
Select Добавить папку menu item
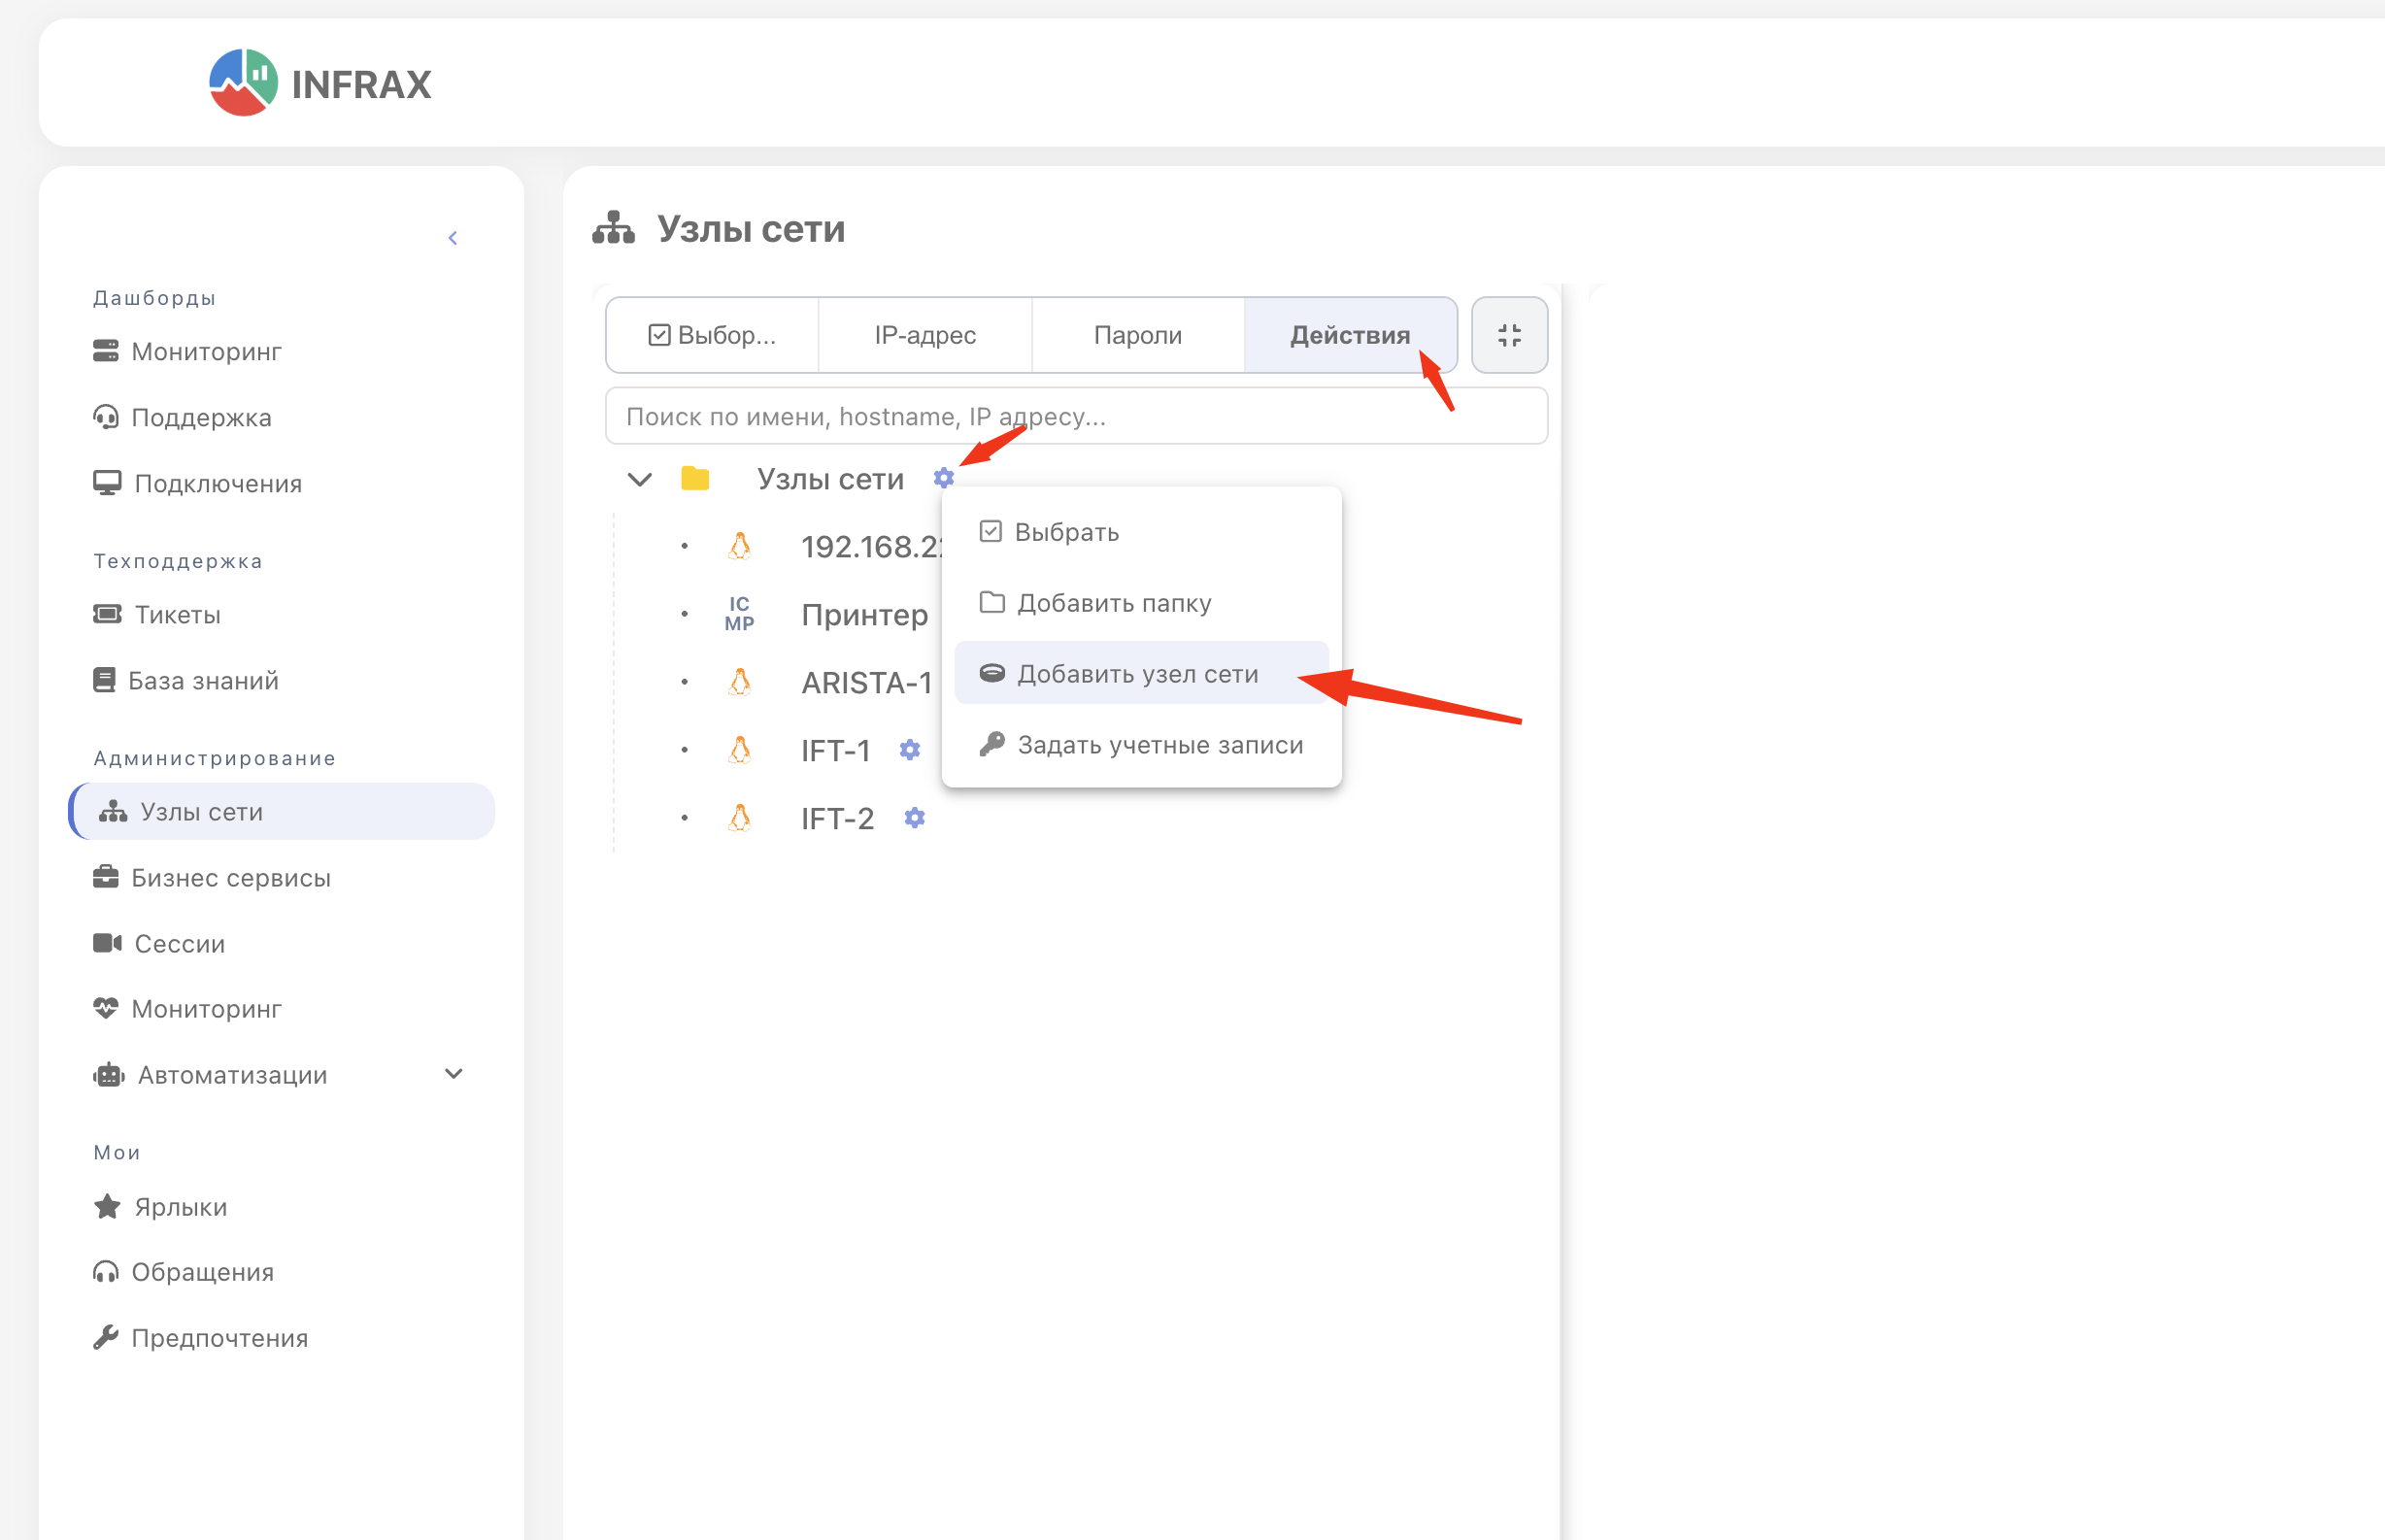tap(1113, 603)
